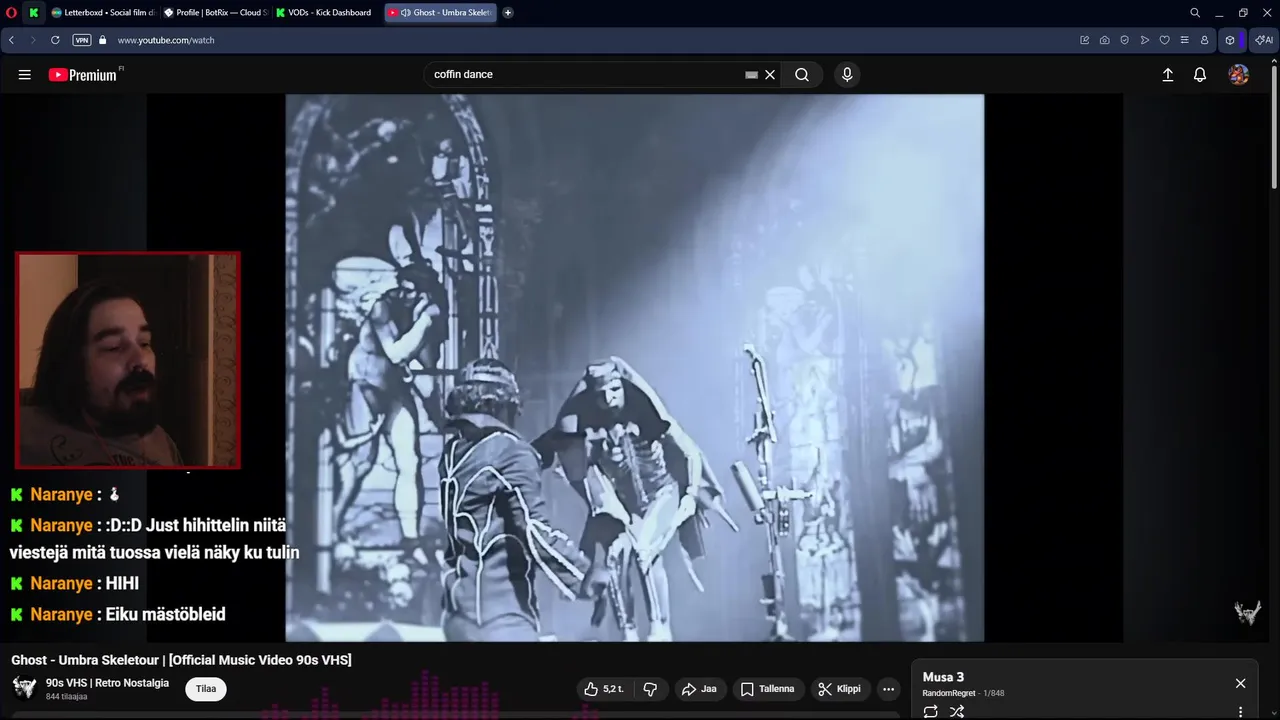Viewport: 1280px width, 720px height.
Task: Open the on-screen keyboard in search box
Action: point(752,75)
